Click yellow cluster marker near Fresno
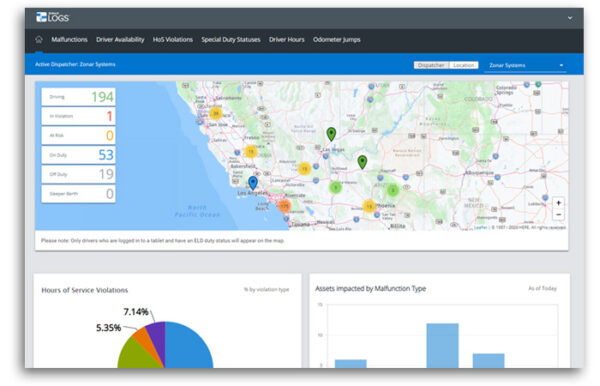Screen dimensions: 600x386 pyautogui.click(x=251, y=151)
